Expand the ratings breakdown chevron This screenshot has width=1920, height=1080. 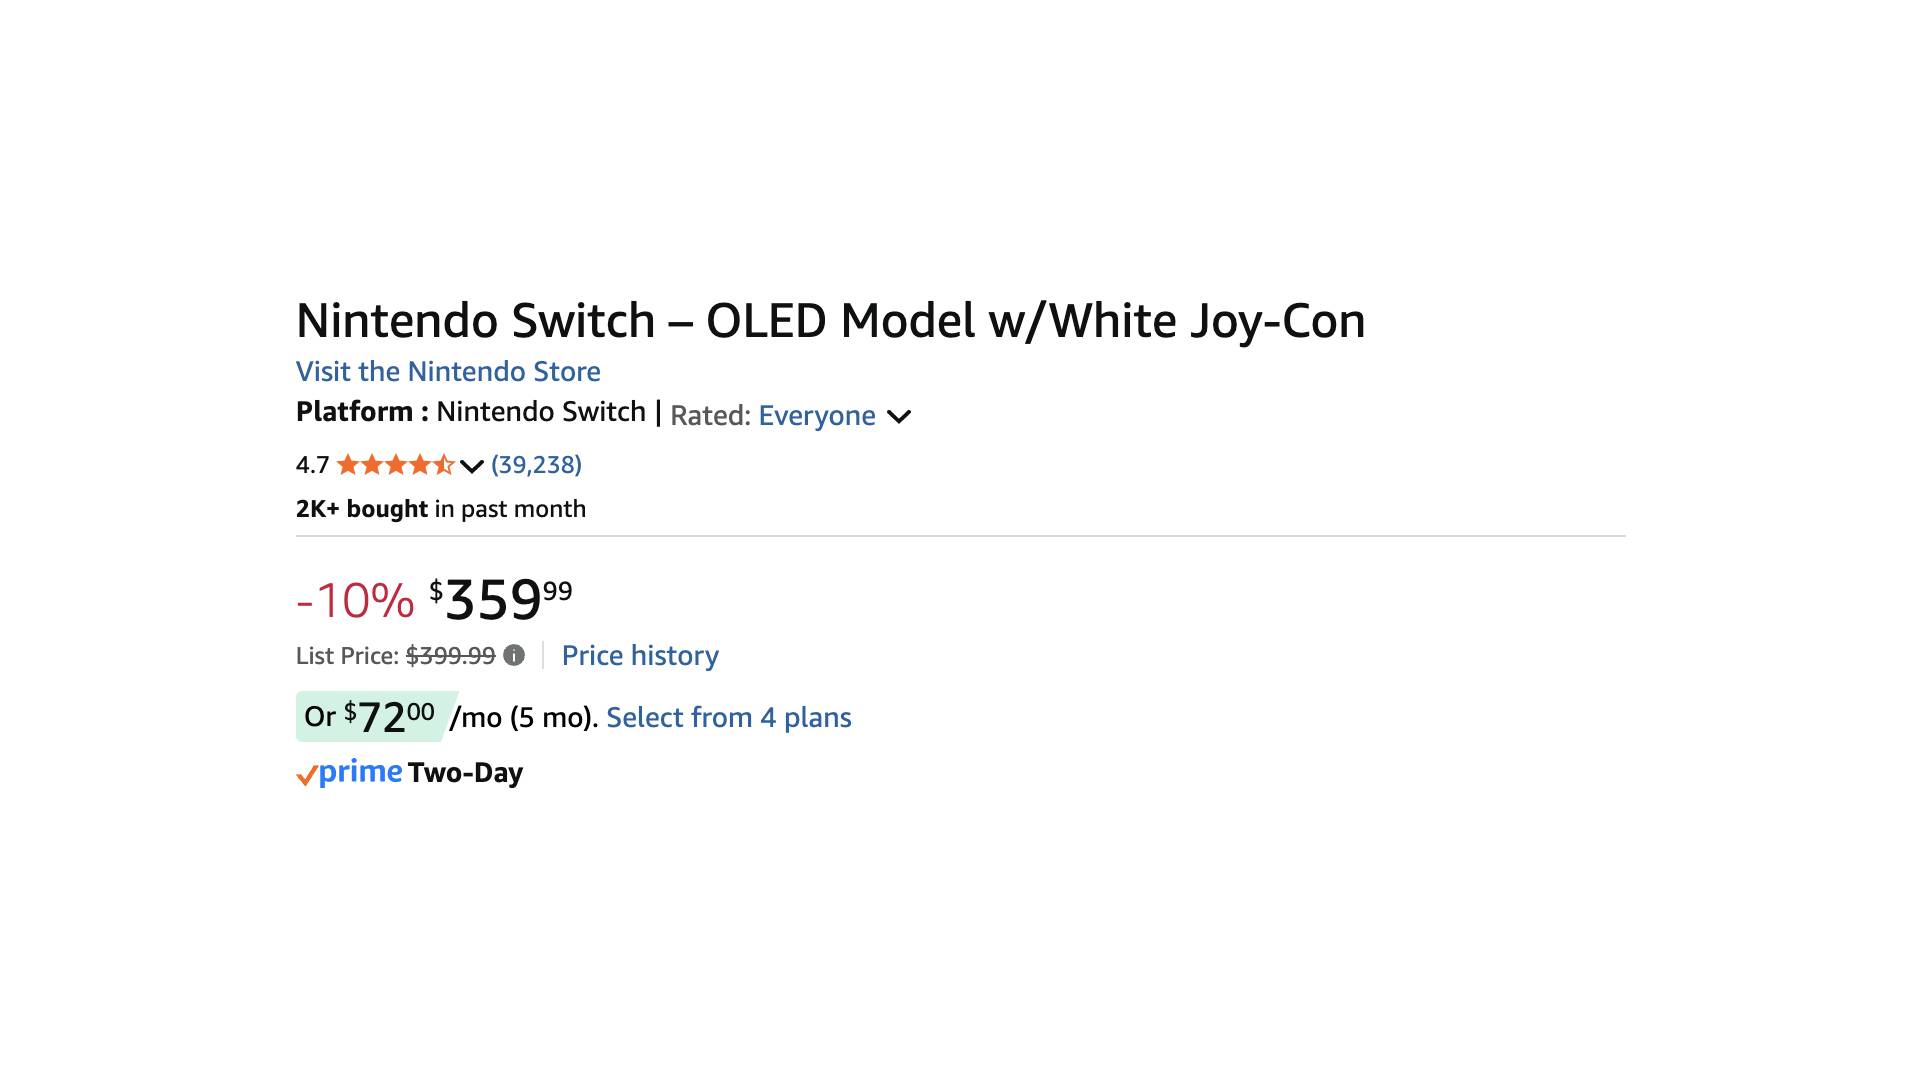coord(470,466)
